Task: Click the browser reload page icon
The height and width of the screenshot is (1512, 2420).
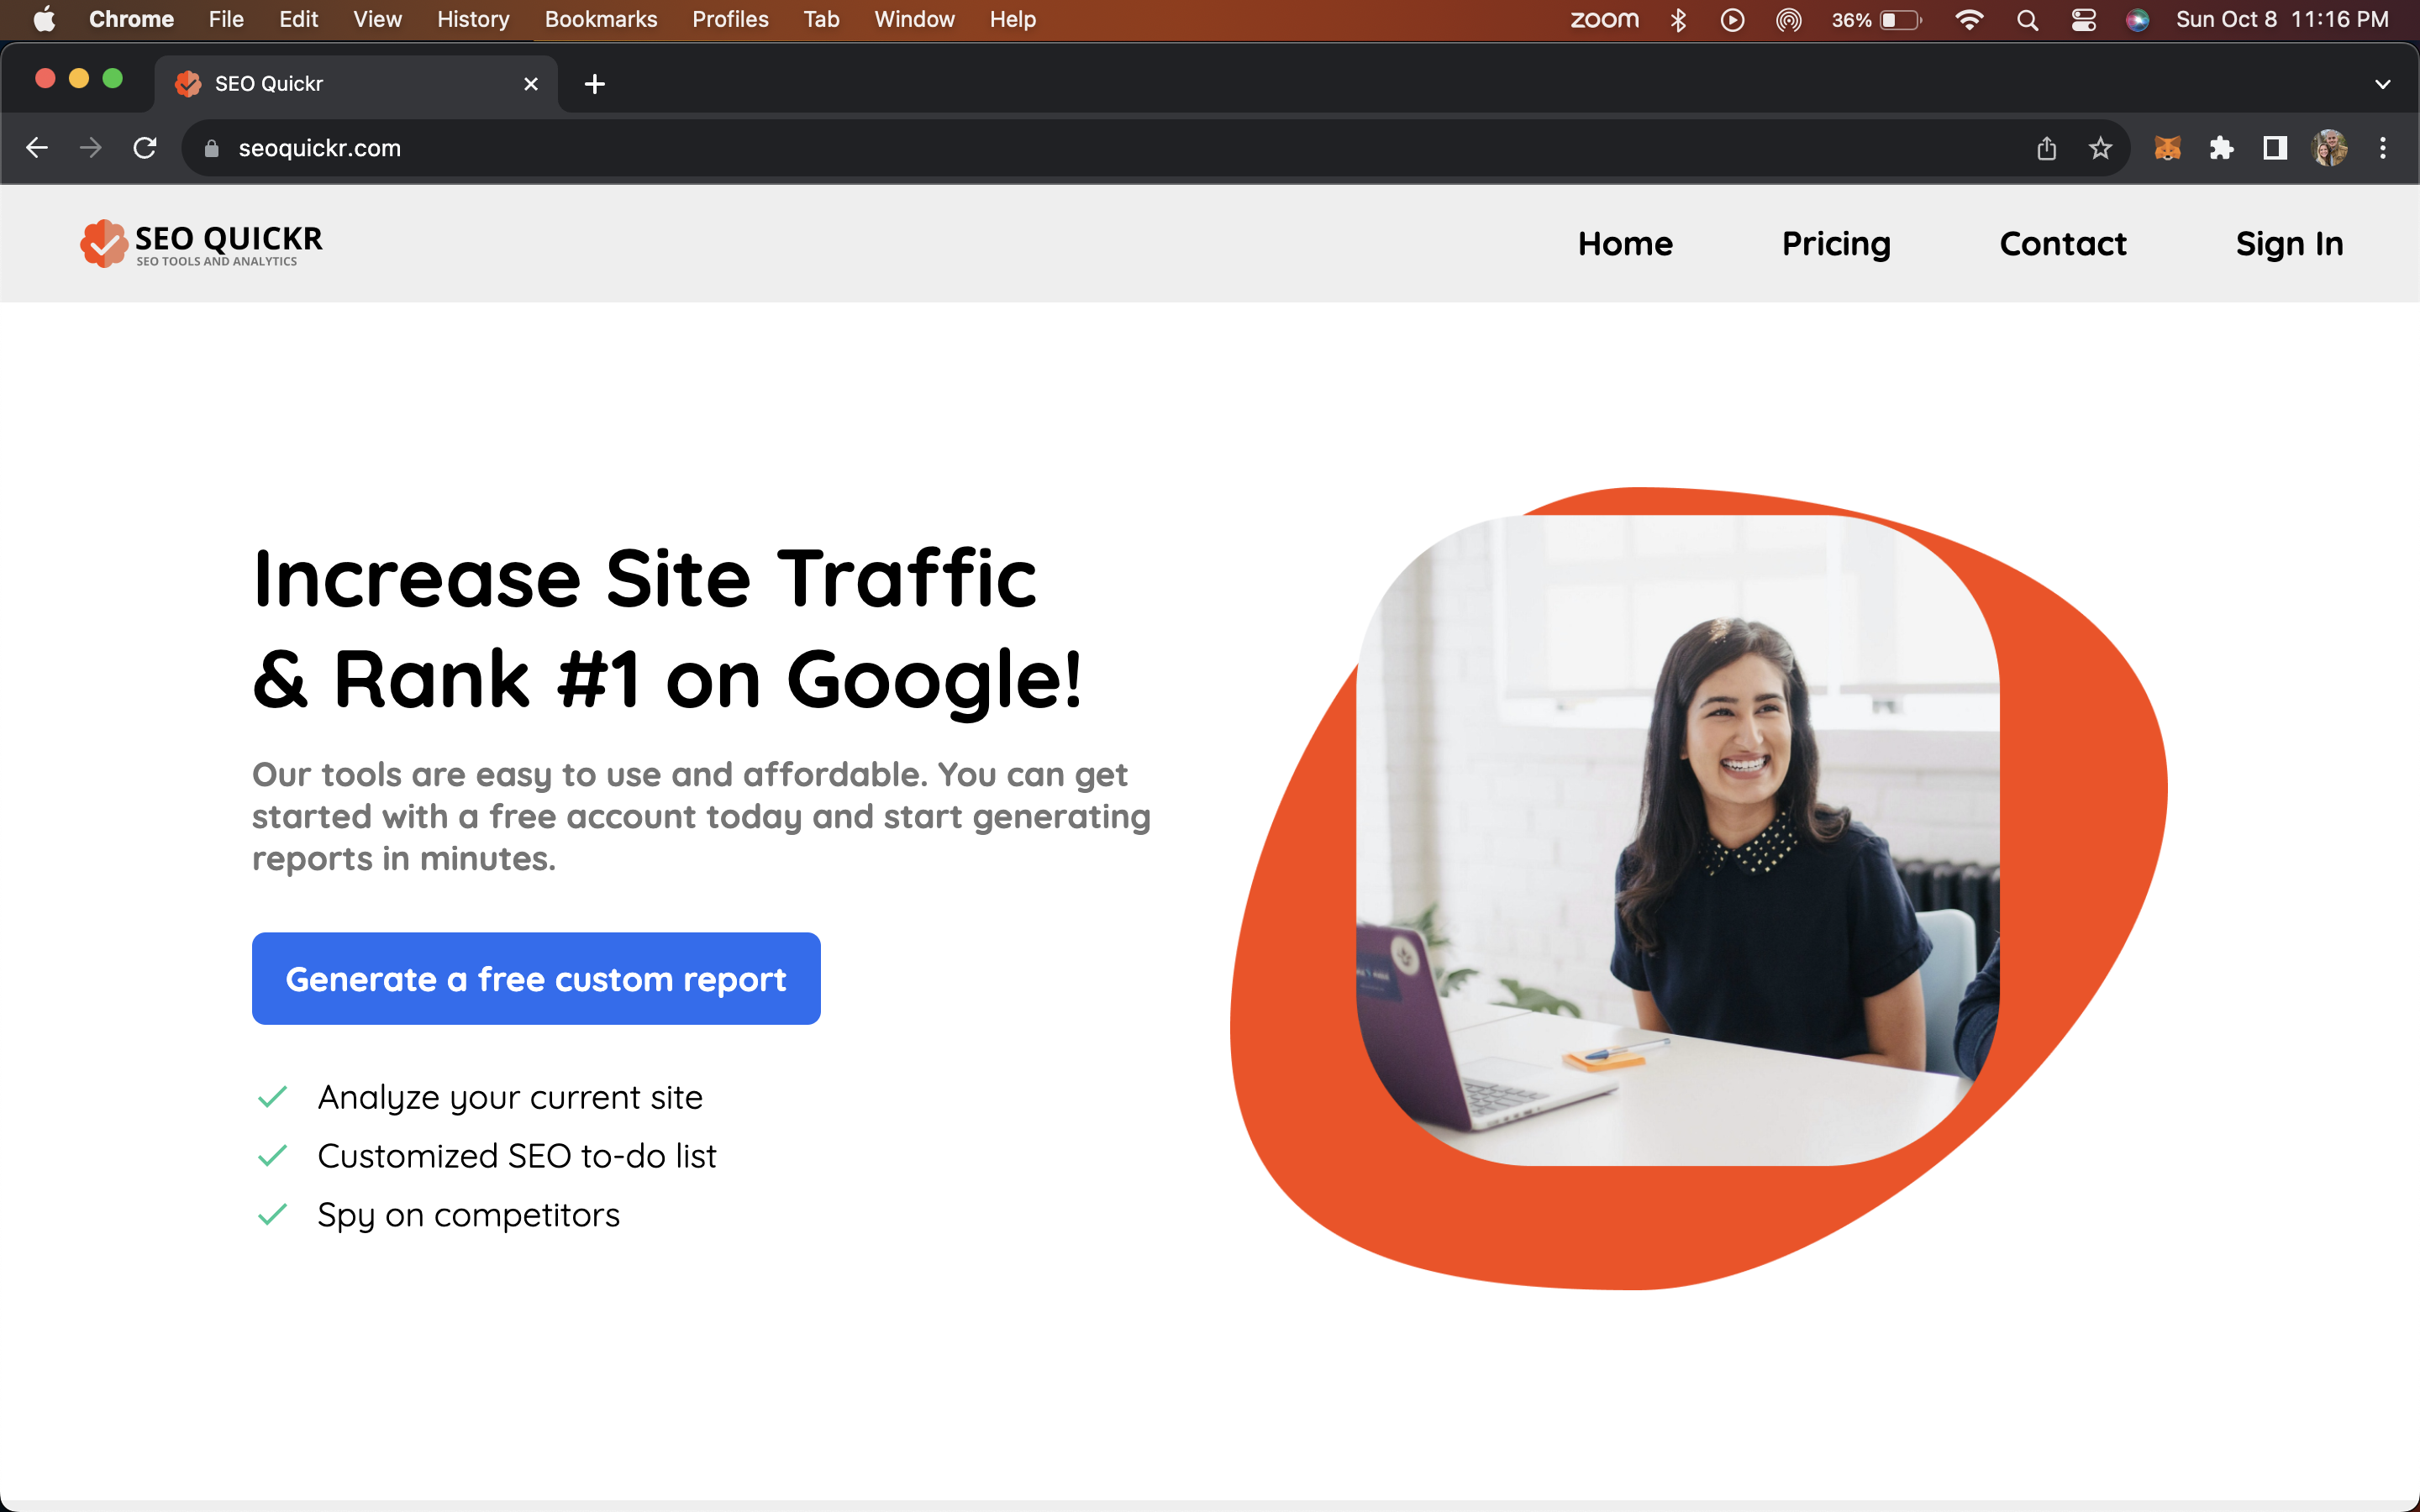Action: (145, 148)
